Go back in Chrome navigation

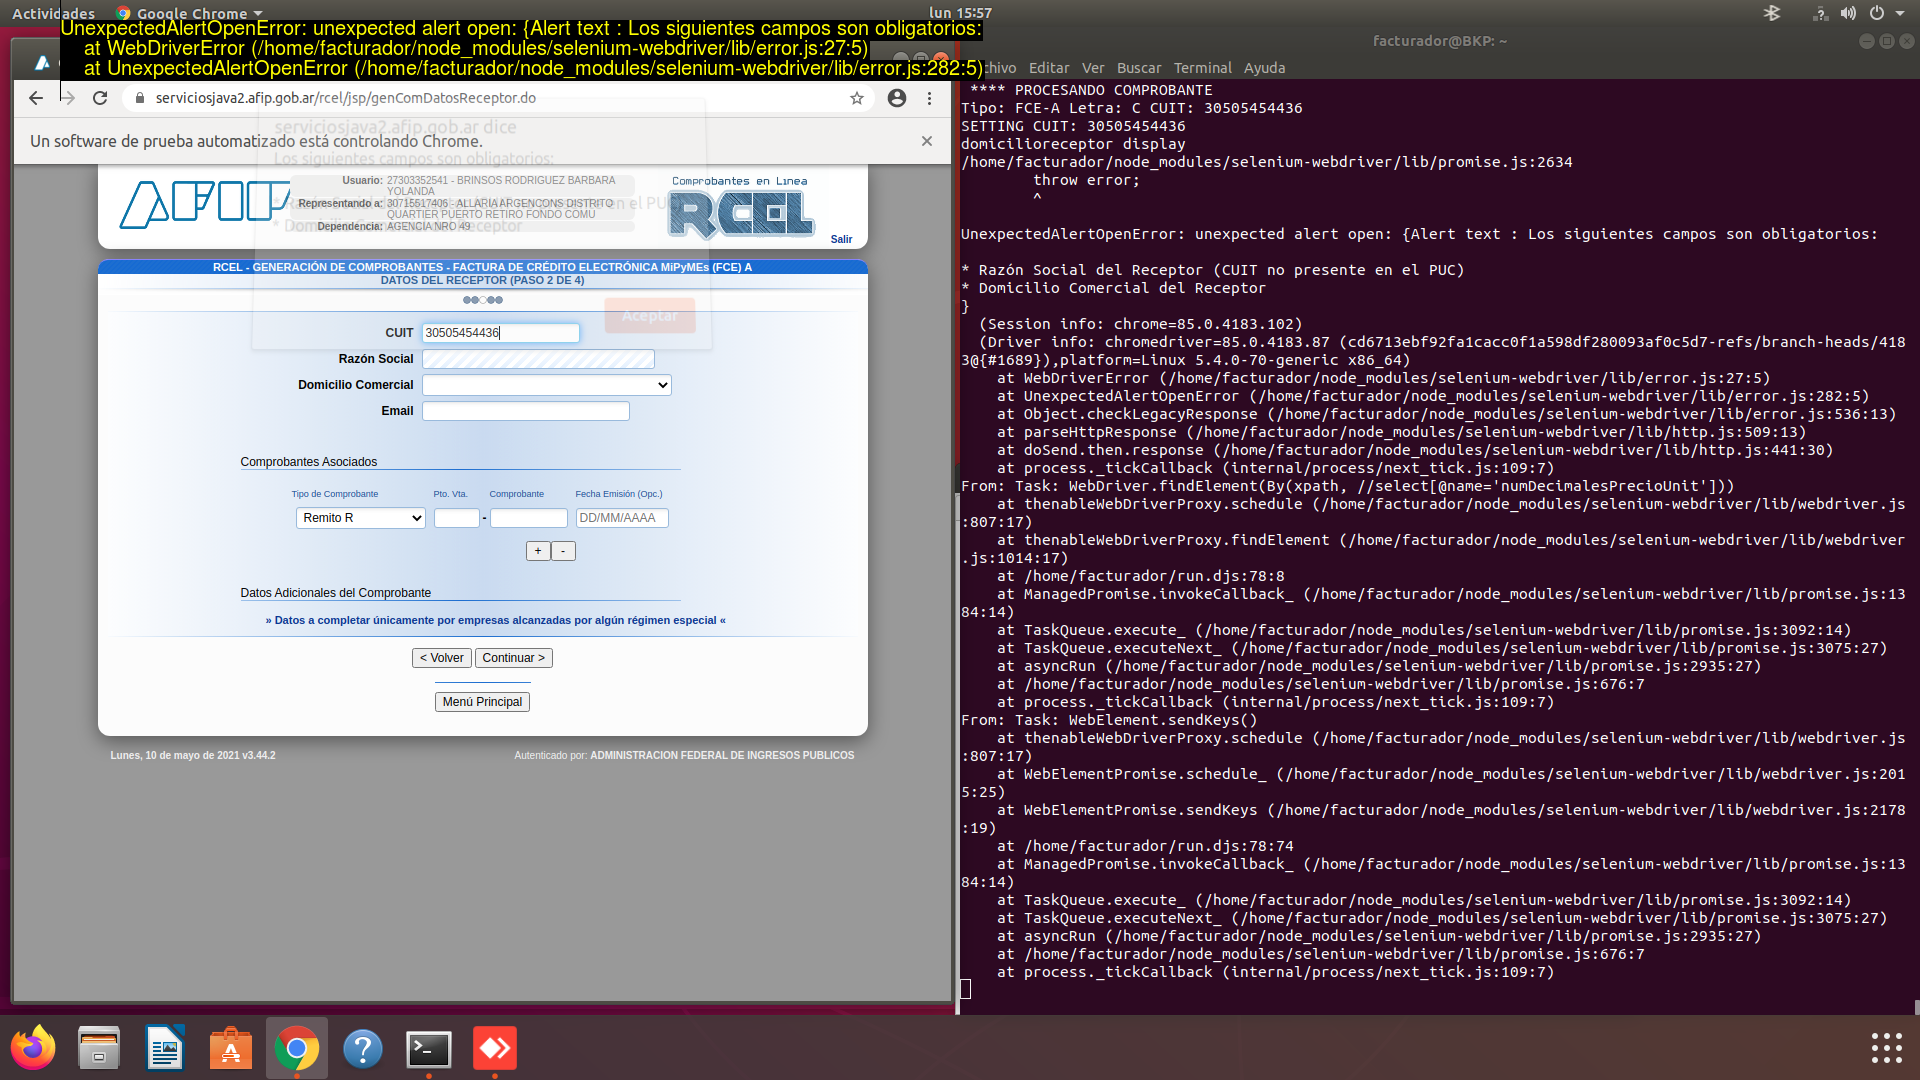coord(36,98)
